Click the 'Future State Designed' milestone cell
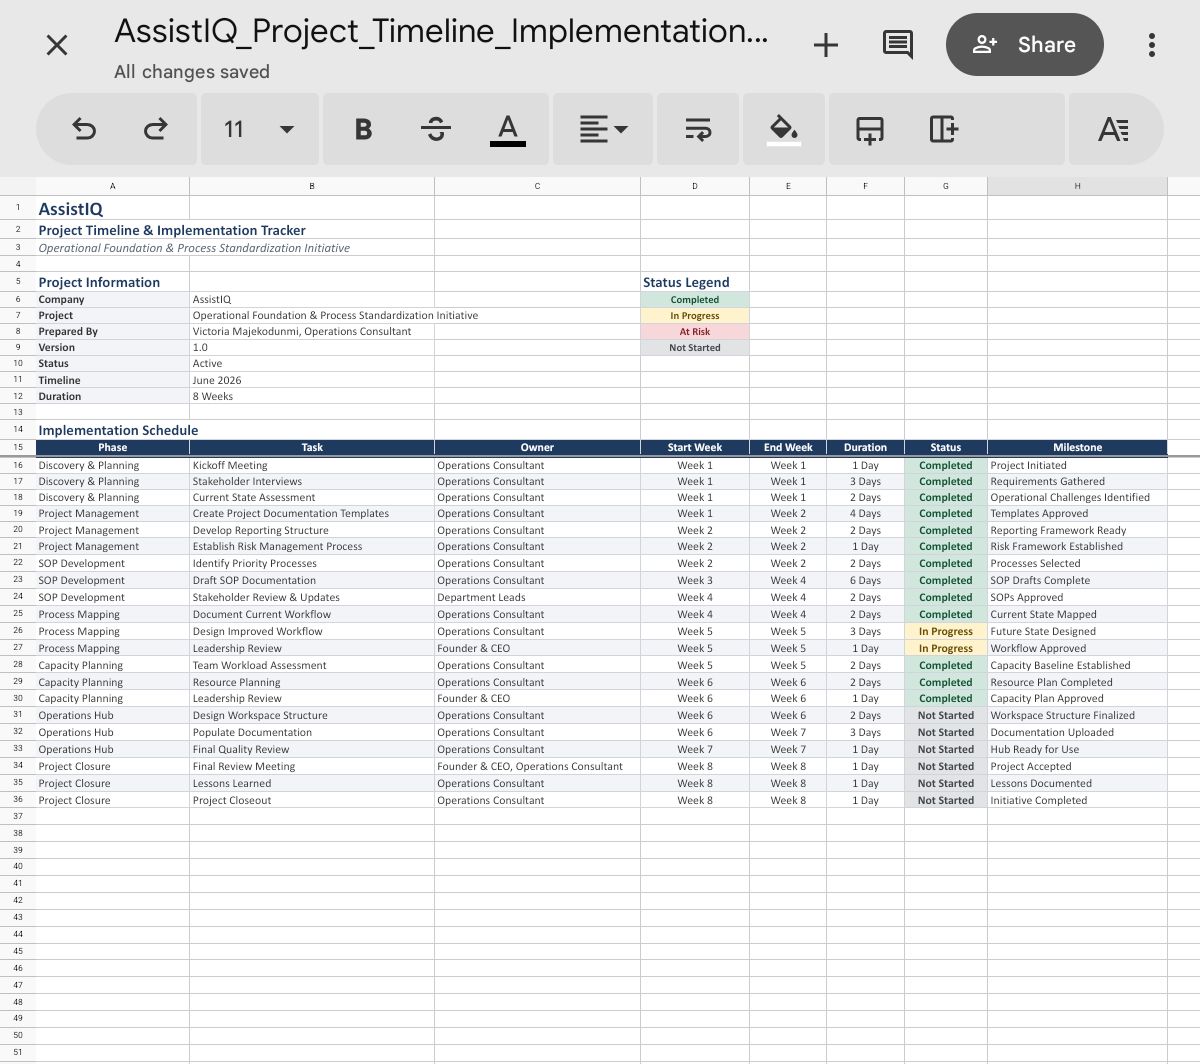 coord(1077,631)
